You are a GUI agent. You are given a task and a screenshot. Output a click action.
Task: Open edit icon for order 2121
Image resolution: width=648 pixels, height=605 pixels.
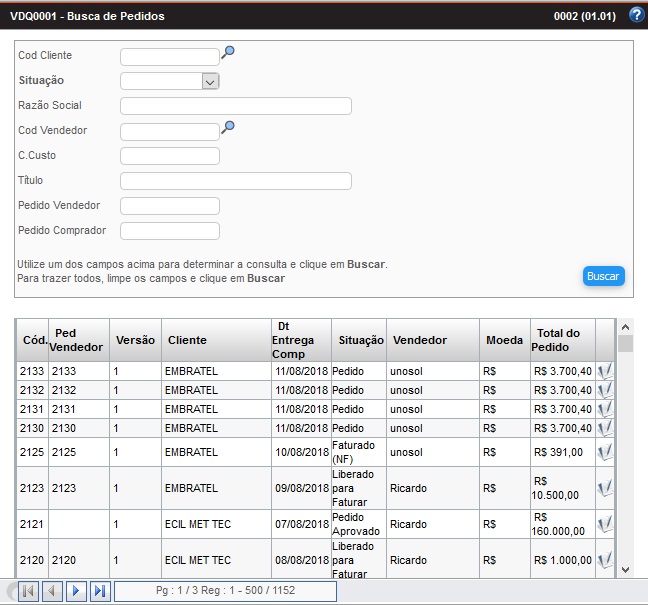[604, 524]
